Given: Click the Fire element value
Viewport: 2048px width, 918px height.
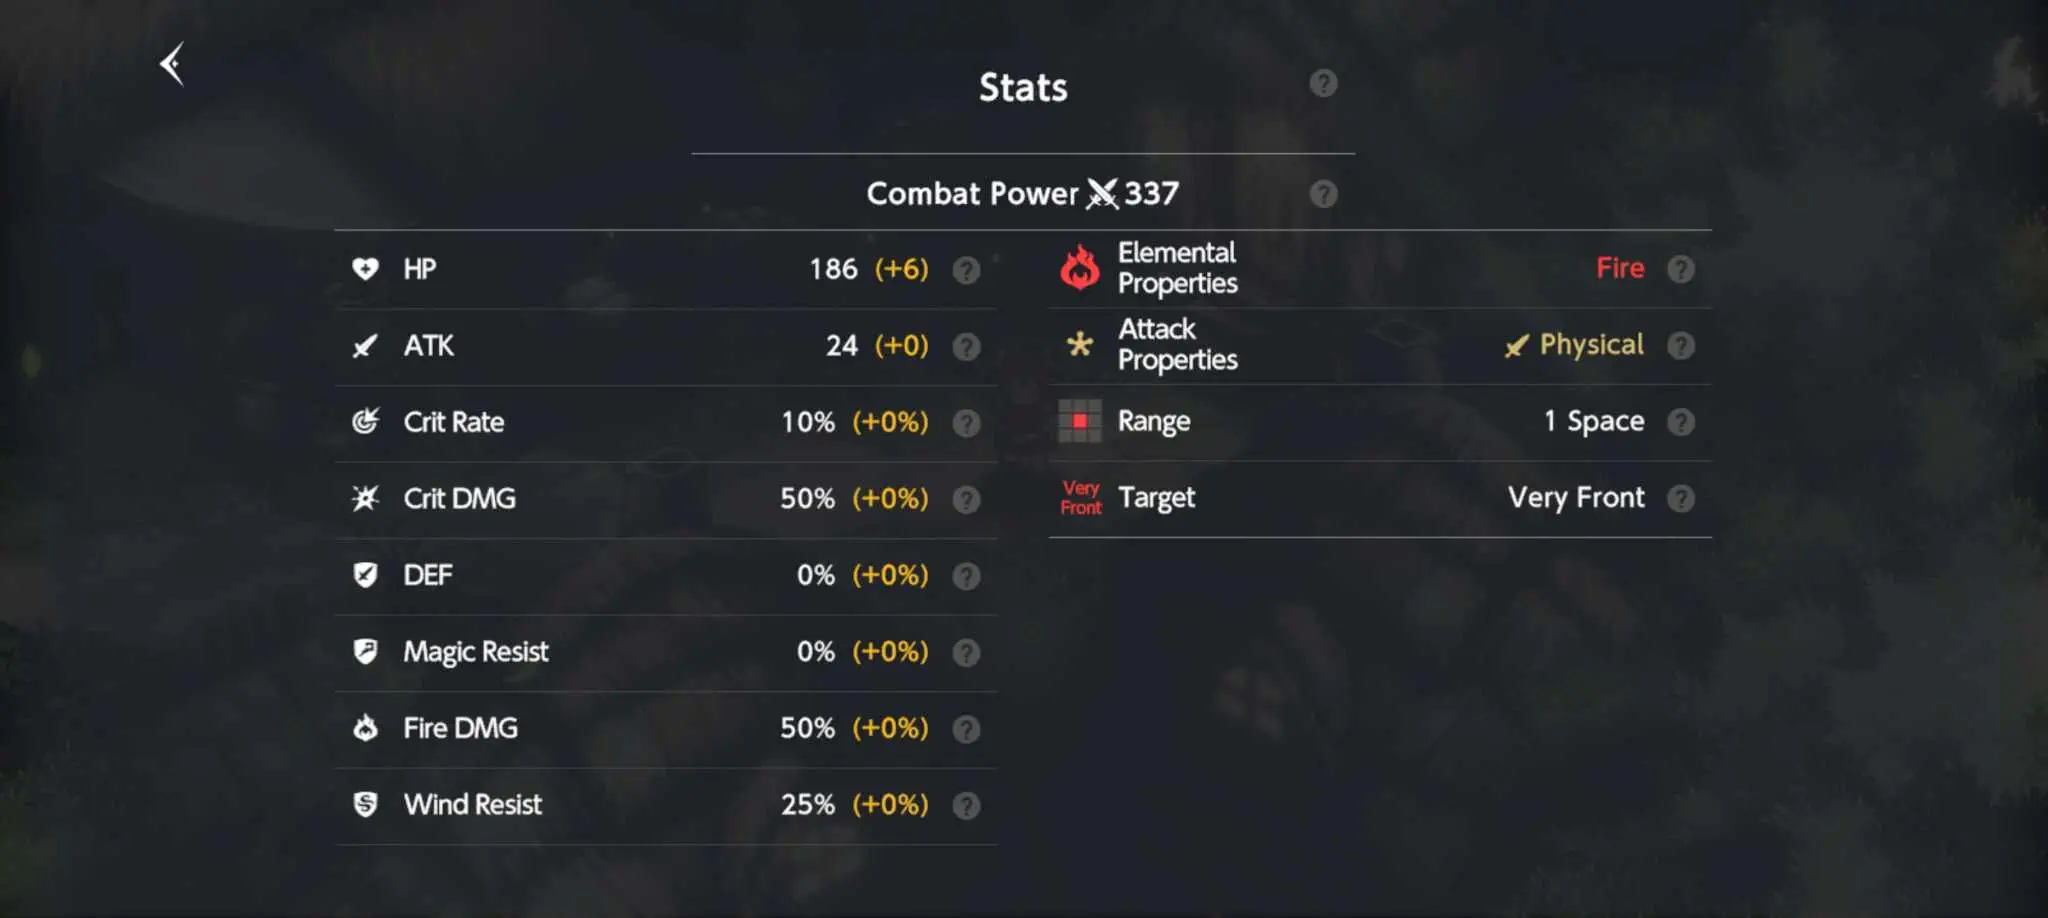Looking at the screenshot, I should (x=1620, y=268).
